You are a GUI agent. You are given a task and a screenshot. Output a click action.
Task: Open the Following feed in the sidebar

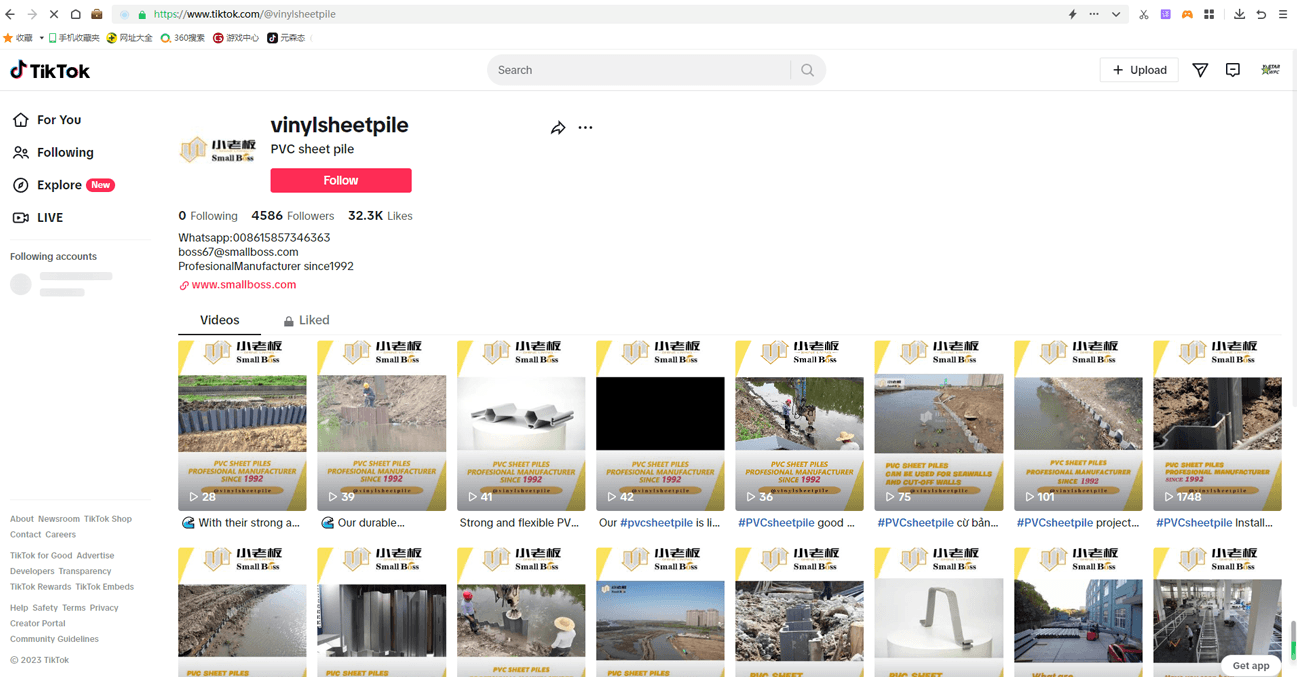(54, 153)
